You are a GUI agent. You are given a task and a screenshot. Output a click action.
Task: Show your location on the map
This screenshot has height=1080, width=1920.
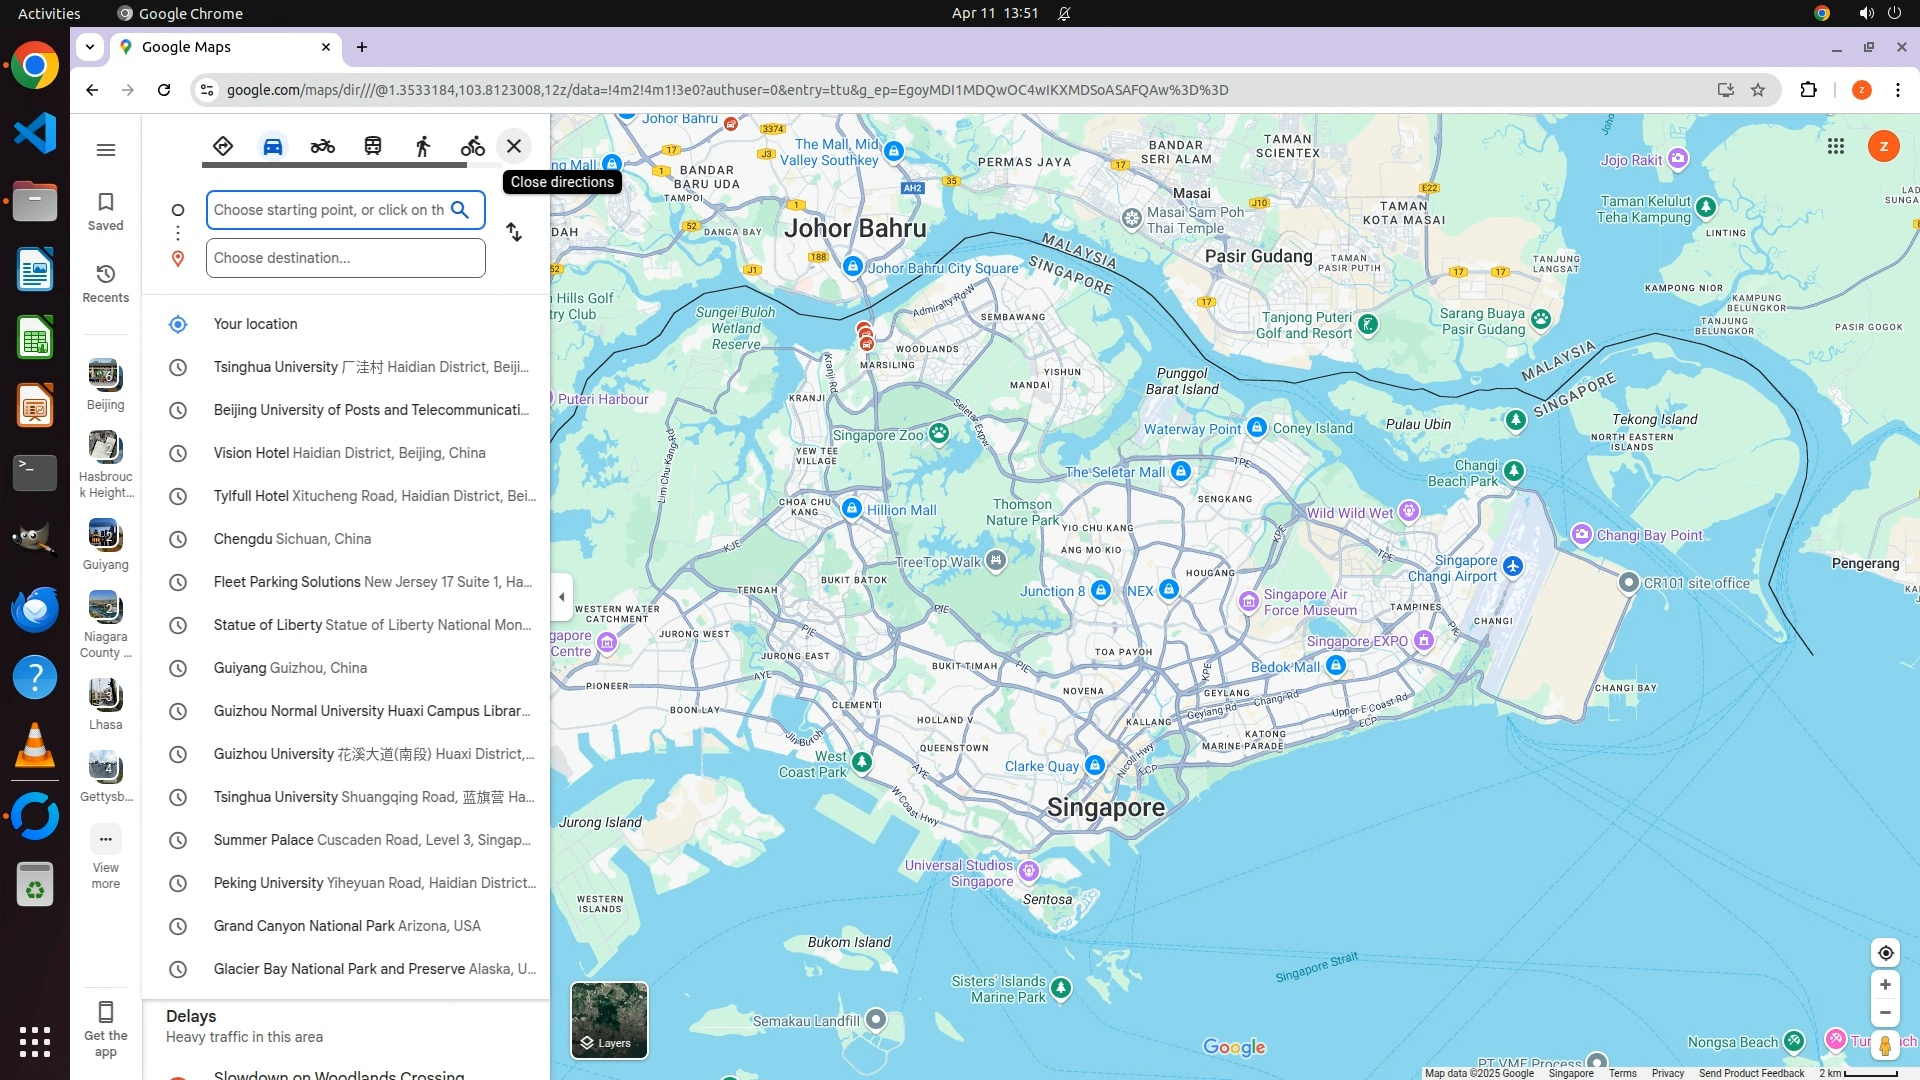(x=1885, y=953)
